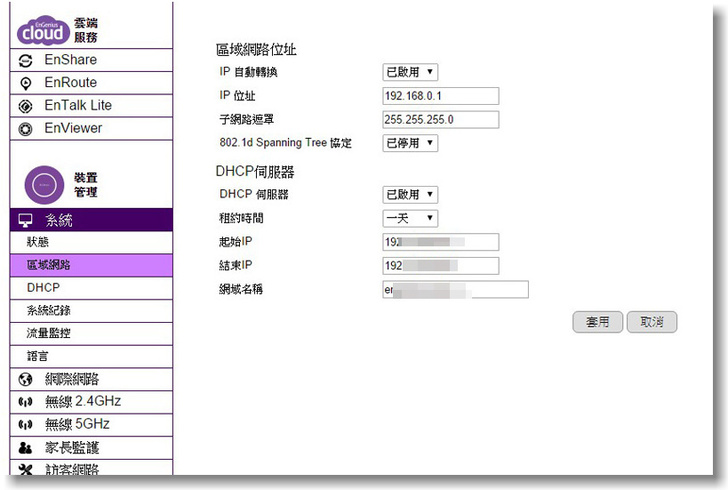Click the monitor icon beside 系統
Image resolution: width=728 pixels, height=490 pixels.
[26, 220]
